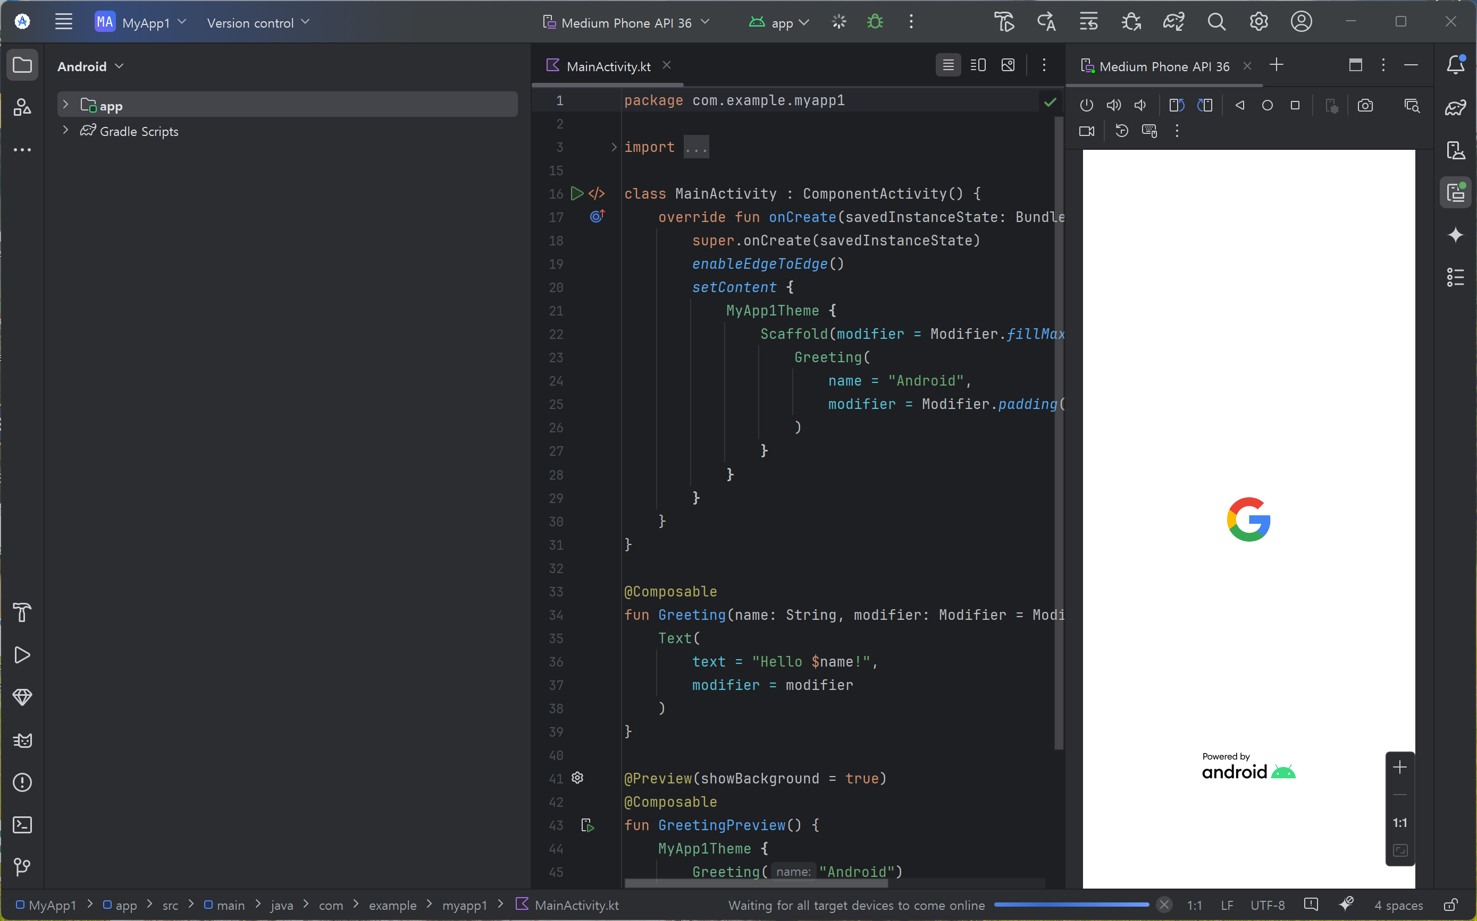Toggle read-only lock icon in status bar
This screenshot has width=1477, height=921.
(x=1450, y=905)
